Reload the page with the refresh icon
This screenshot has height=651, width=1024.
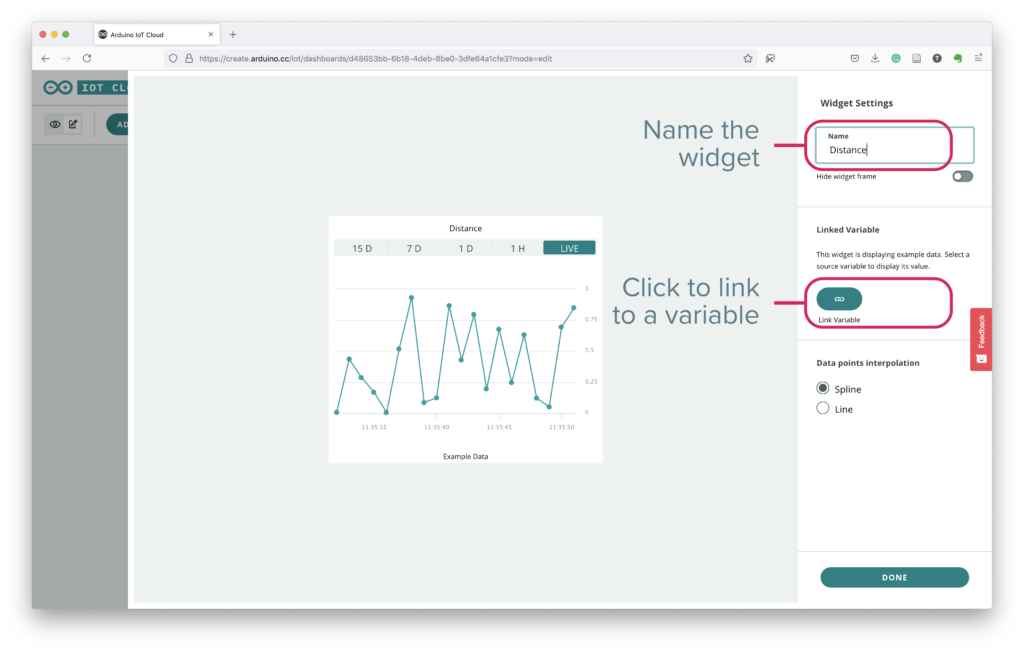(87, 59)
